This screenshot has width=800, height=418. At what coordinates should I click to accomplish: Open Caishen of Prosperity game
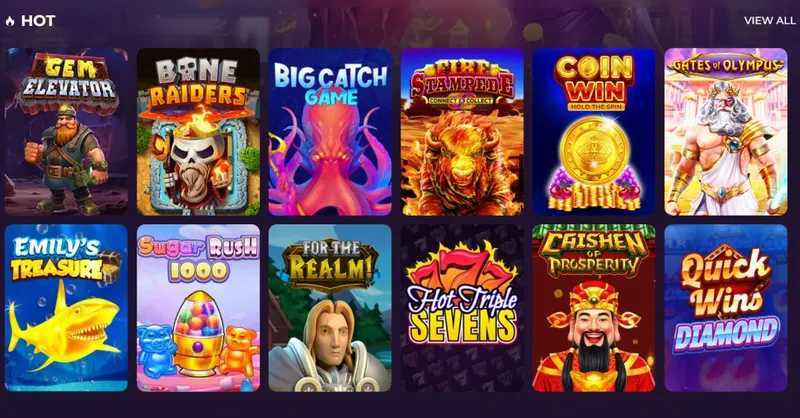pos(594,308)
